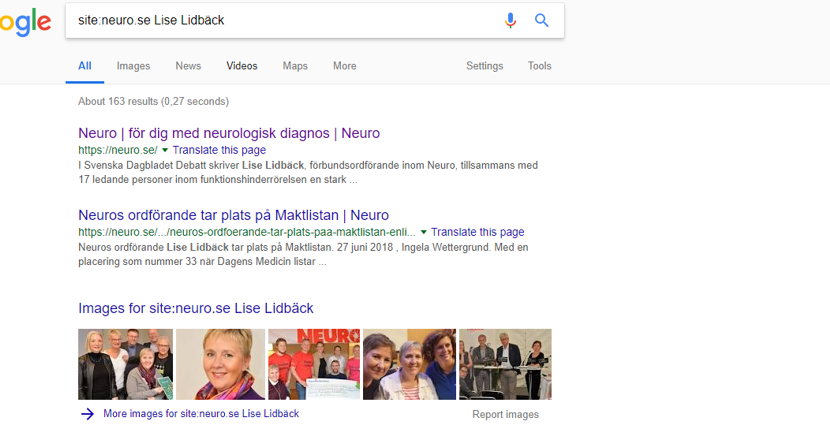Click the Google logo
This screenshot has width=830, height=440.
pyautogui.click(x=25, y=21)
